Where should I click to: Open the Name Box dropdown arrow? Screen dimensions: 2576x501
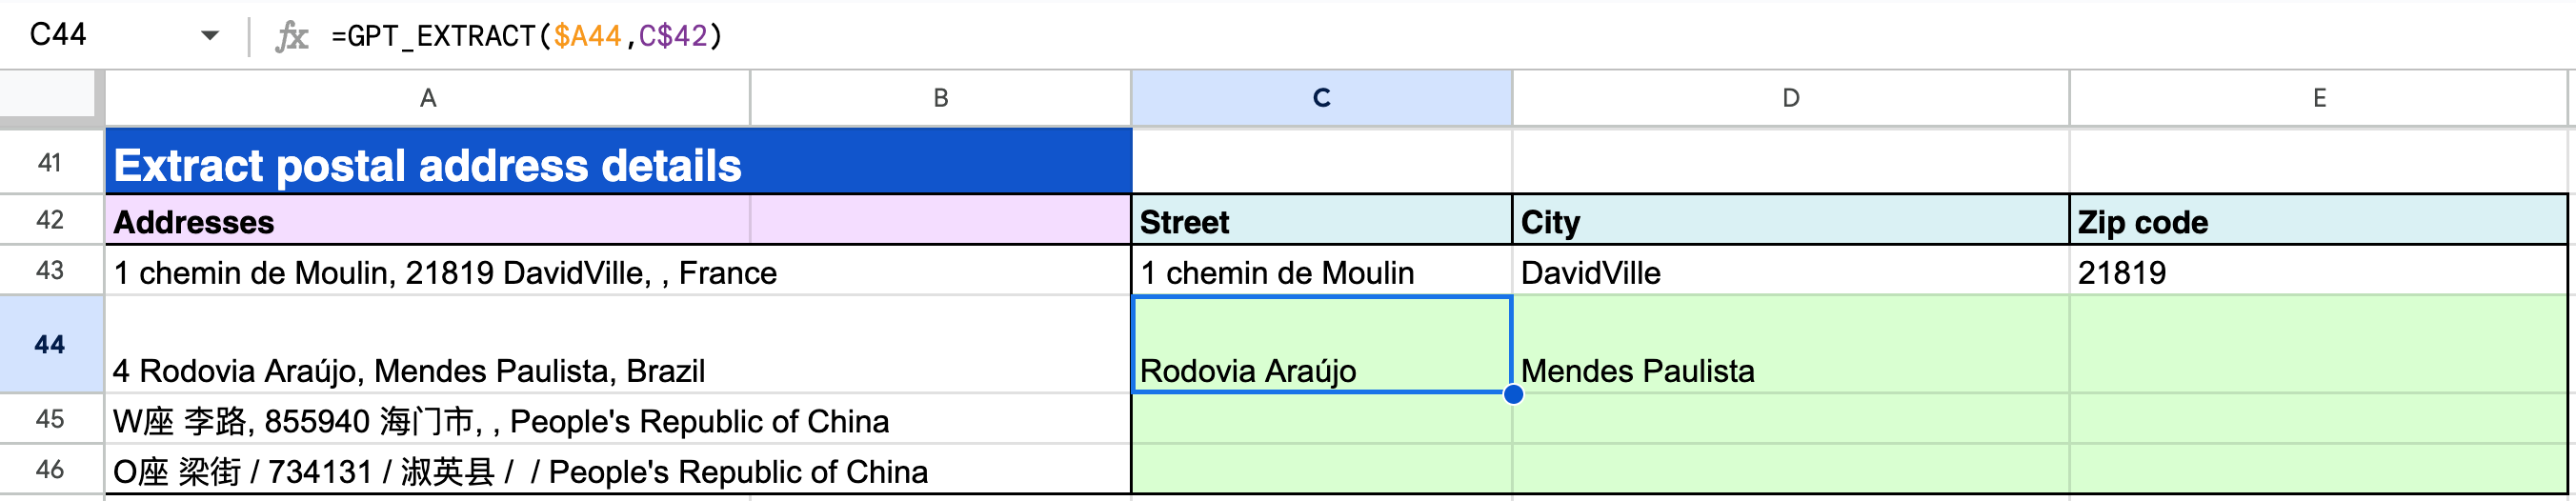pyautogui.click(x=209, y=36)
